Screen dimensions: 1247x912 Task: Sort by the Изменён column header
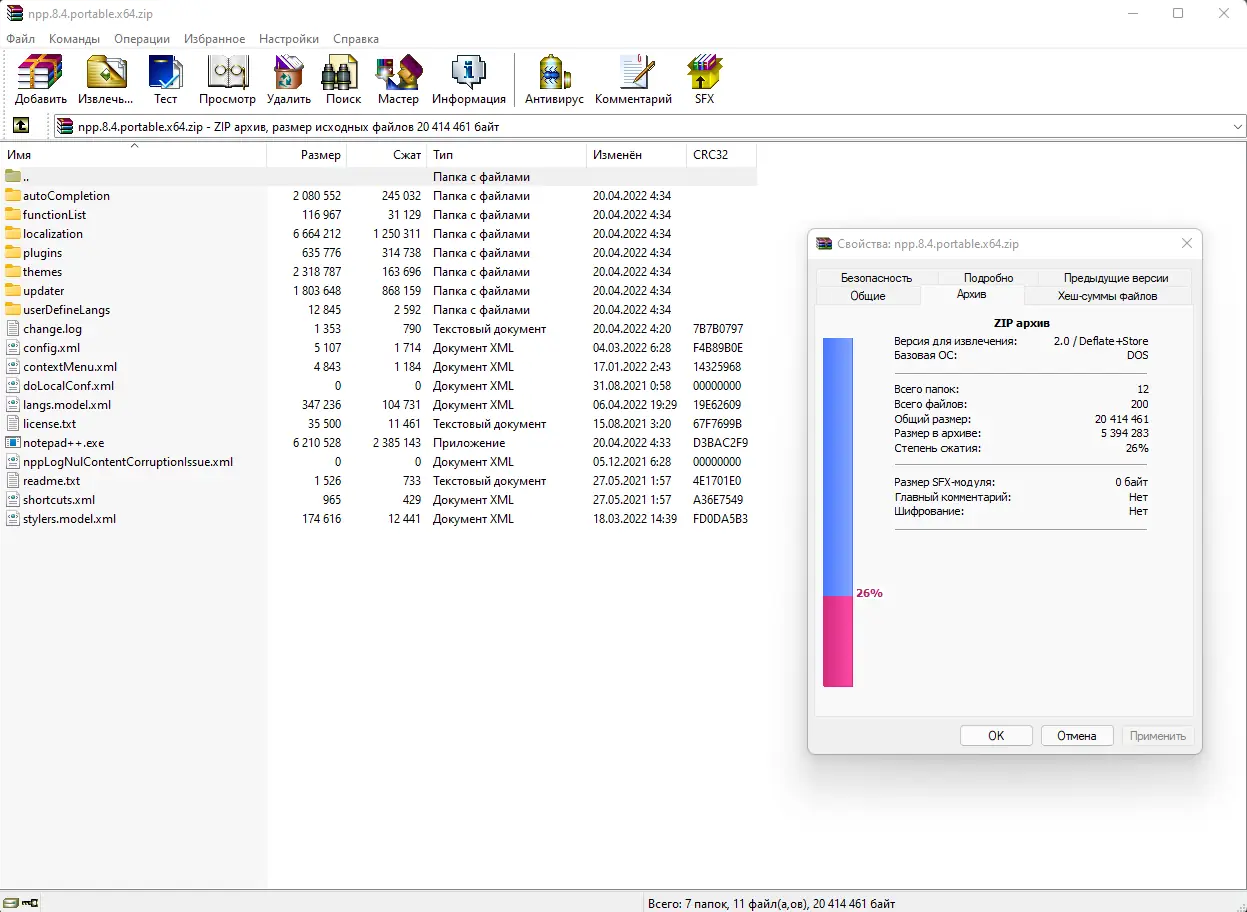pyautogui.click(x=637, y=155)
